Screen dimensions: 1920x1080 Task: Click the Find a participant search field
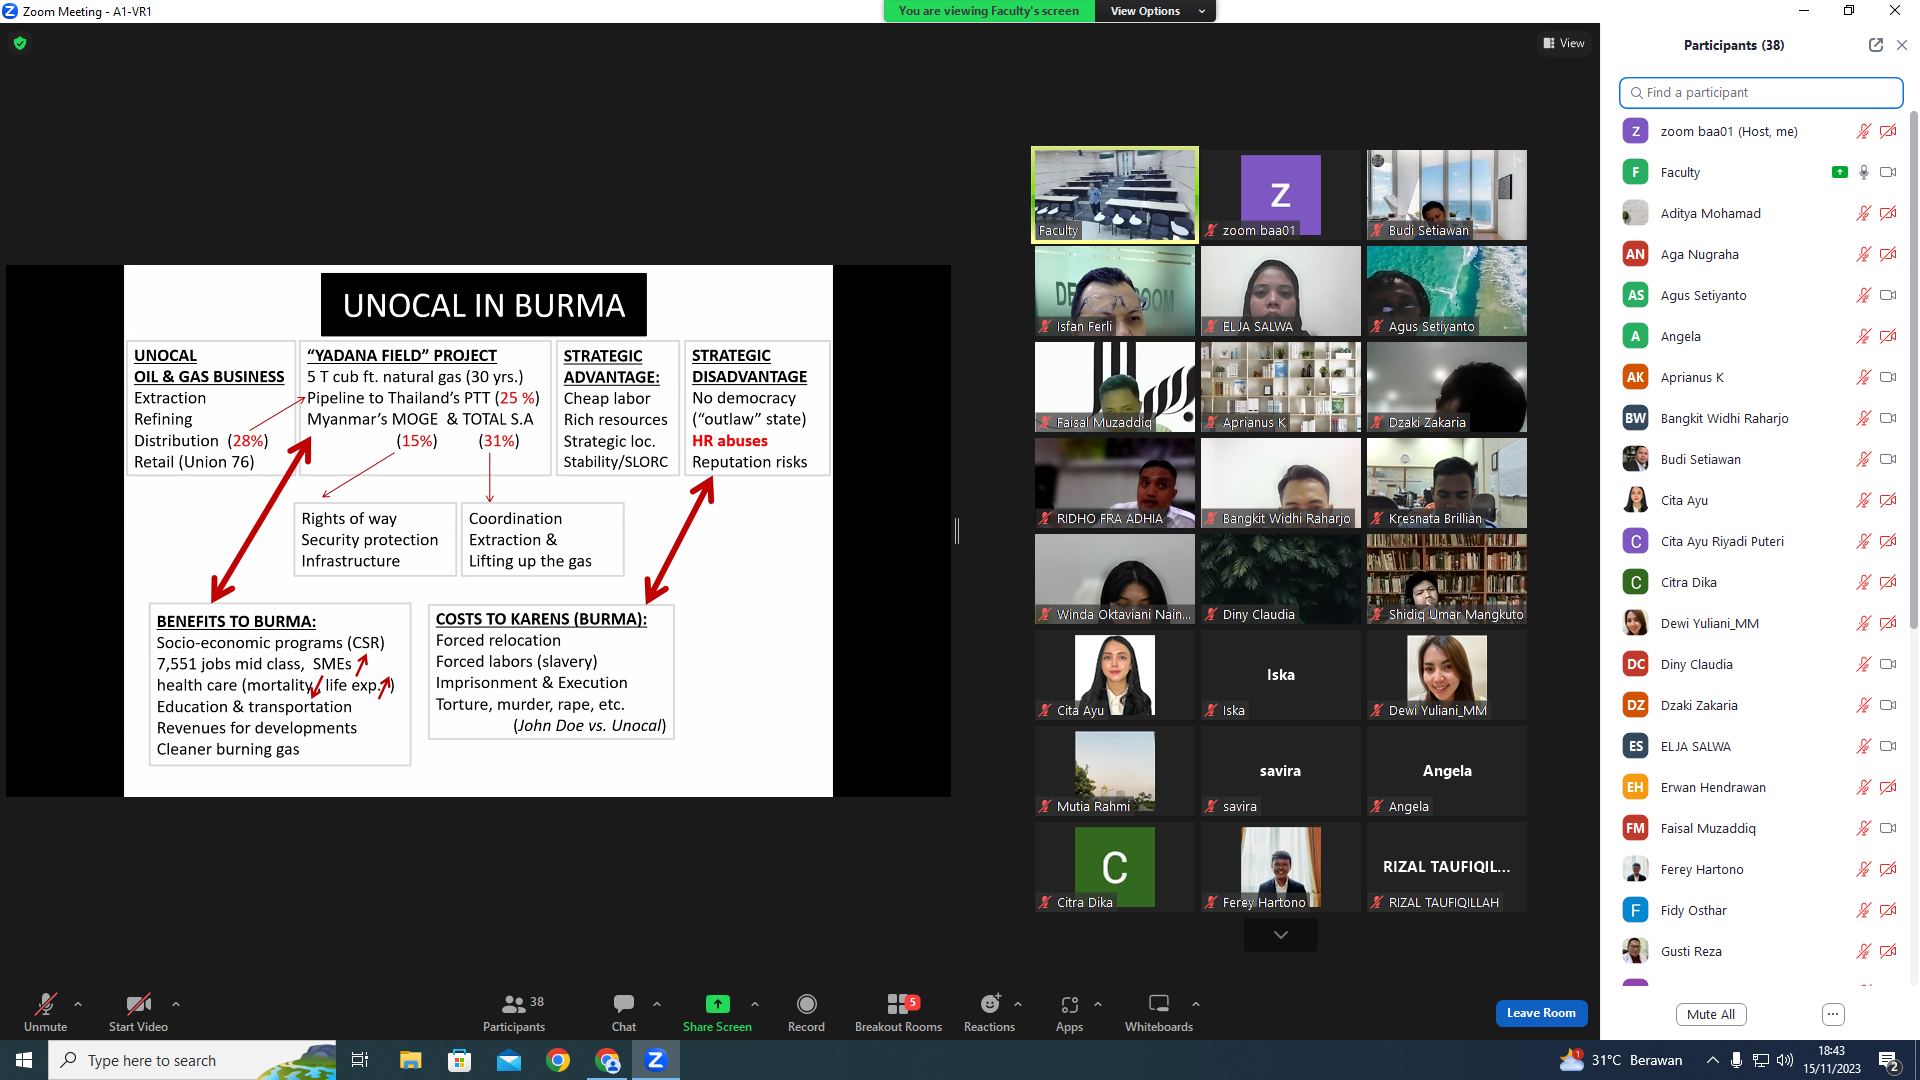point(1761,92)
